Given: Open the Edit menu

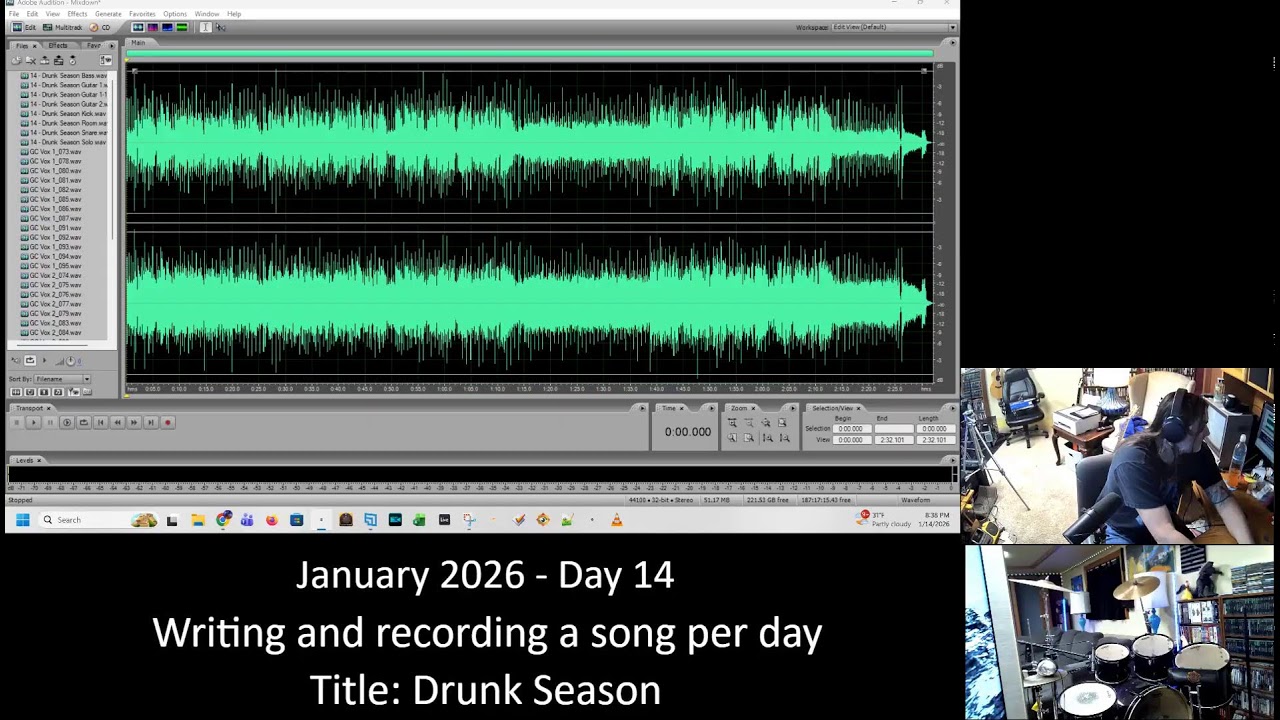Looking at the screenshot, I should (x=32, y=14).
